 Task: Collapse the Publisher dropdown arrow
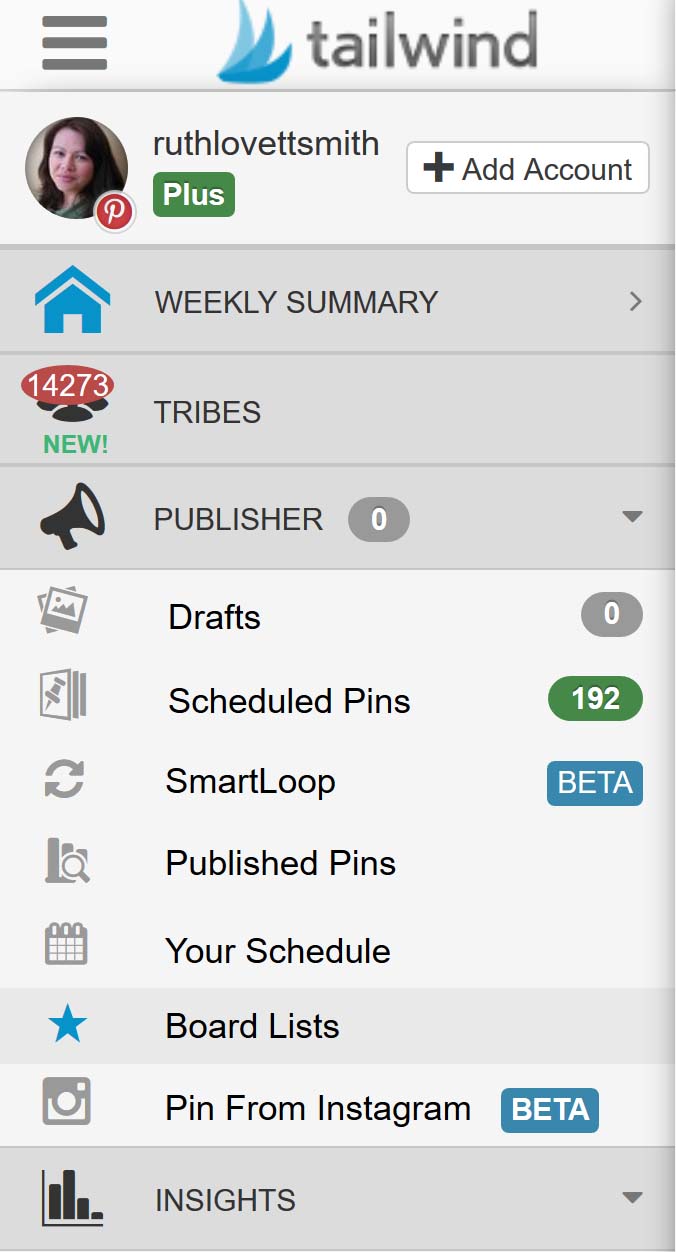point(632,517)
